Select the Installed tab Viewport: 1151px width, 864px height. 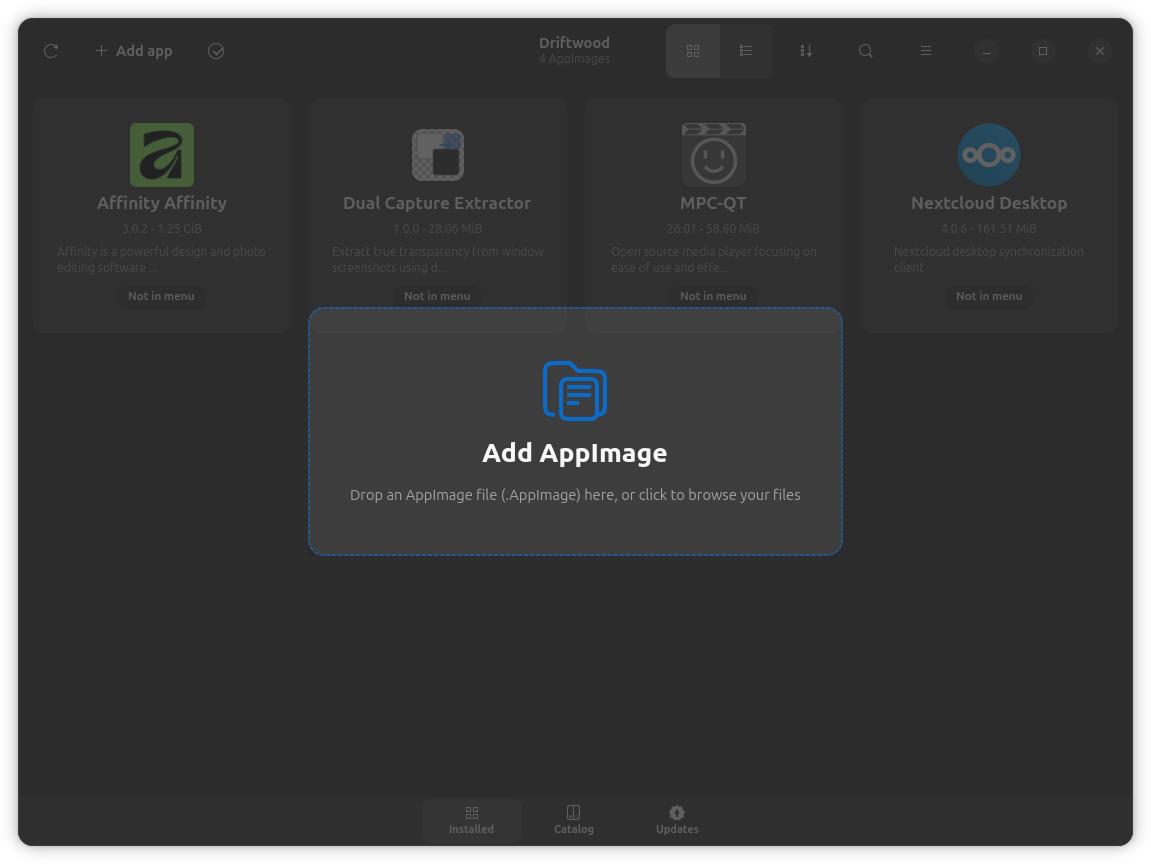[x=472, y=820]
